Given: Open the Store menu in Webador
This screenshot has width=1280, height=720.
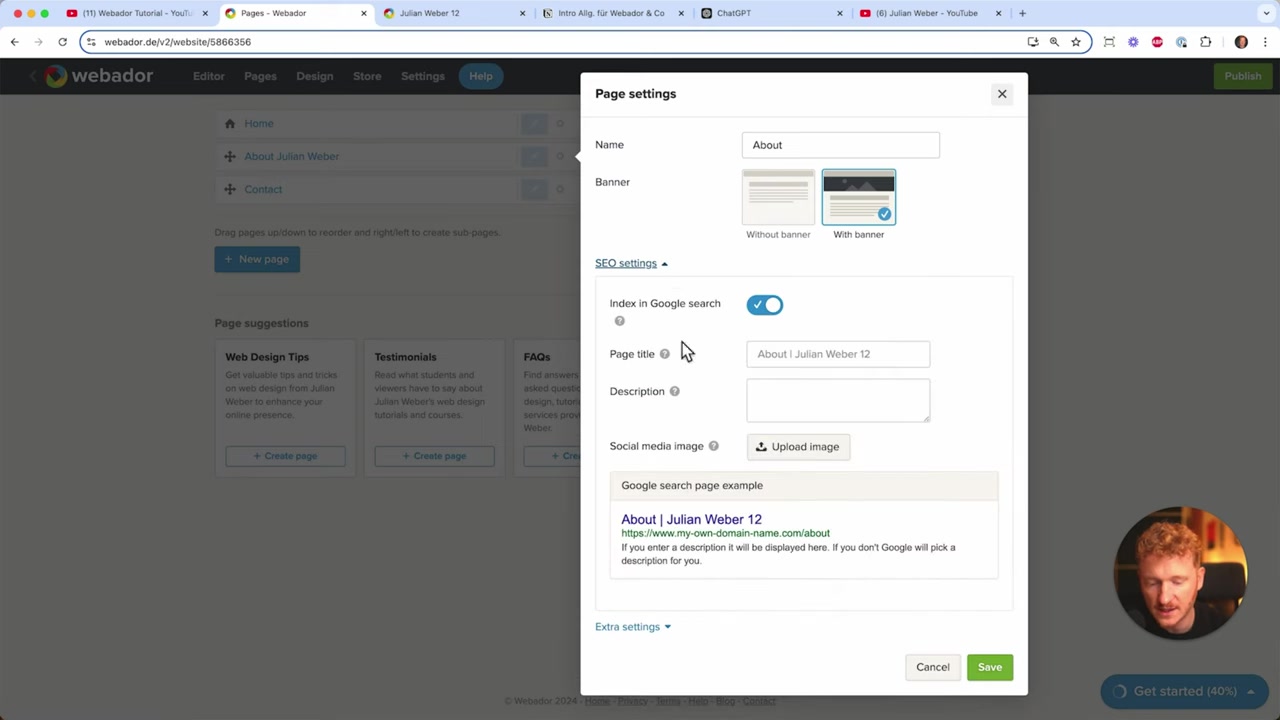Looking at the screenshot, I should pos(367,76).
